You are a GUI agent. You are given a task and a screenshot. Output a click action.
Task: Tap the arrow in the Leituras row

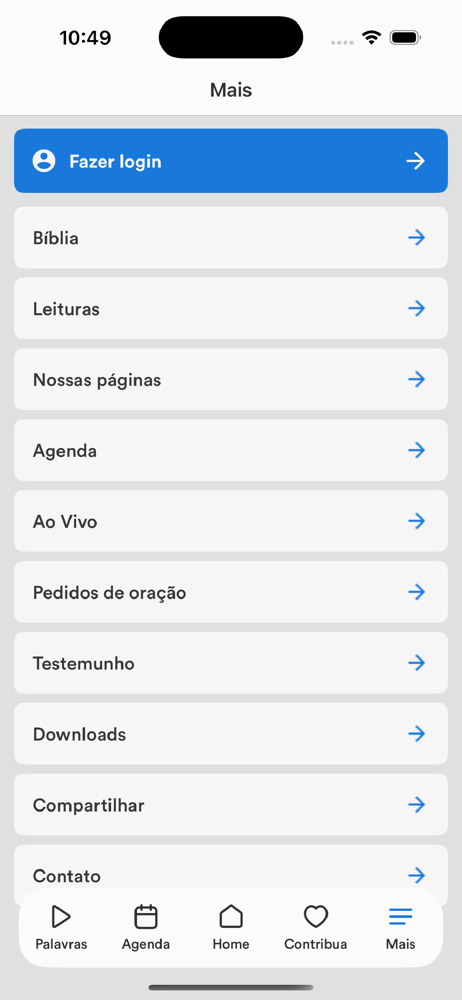[x=417, y=309]
